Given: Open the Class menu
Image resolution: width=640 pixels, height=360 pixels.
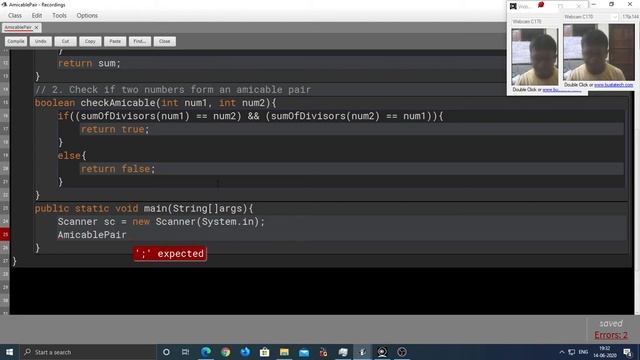Looking at the screenshot, I should pos(15,16).
